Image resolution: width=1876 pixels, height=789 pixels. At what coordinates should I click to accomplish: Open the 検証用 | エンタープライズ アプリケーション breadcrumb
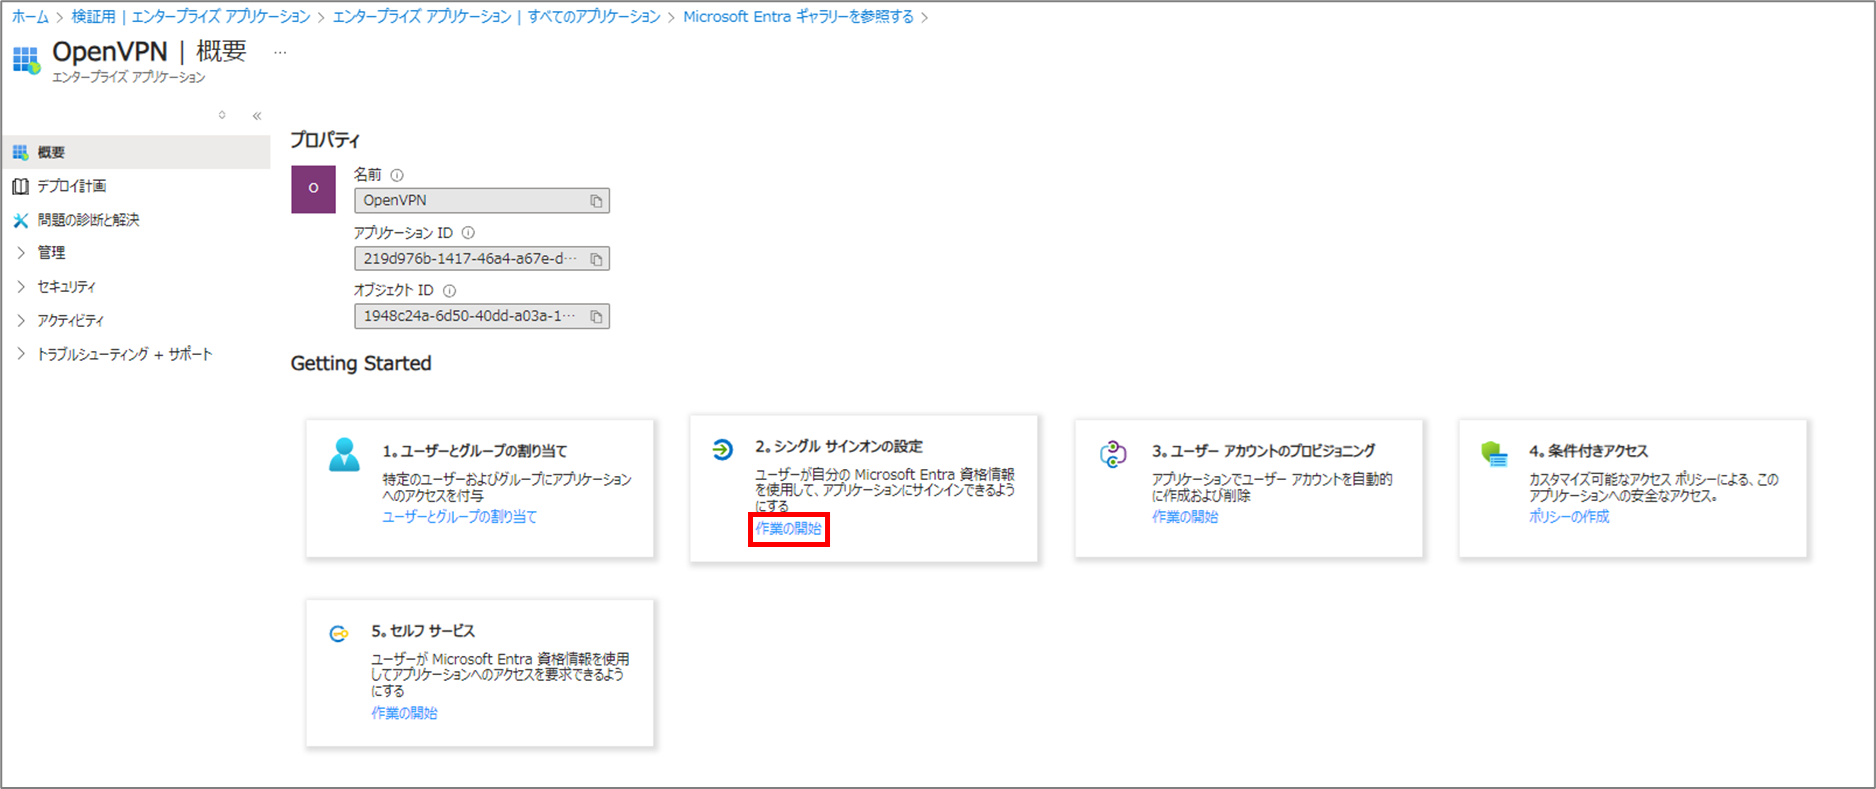pyautogui.click(x=191, y=17)
